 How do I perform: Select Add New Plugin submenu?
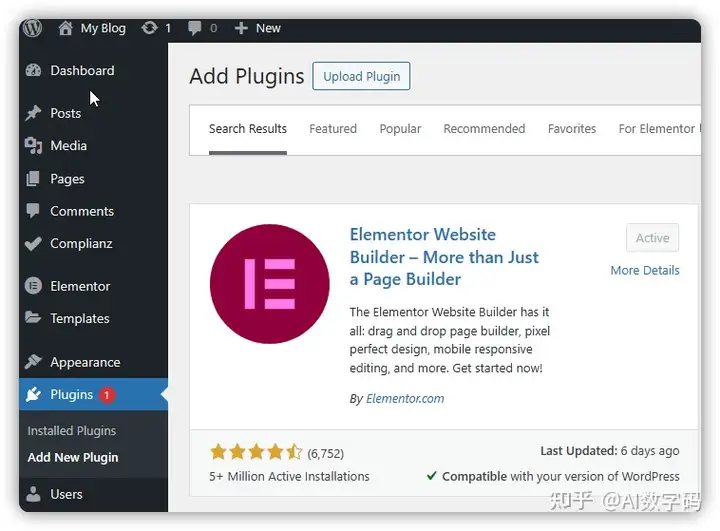tap(73, 458)
